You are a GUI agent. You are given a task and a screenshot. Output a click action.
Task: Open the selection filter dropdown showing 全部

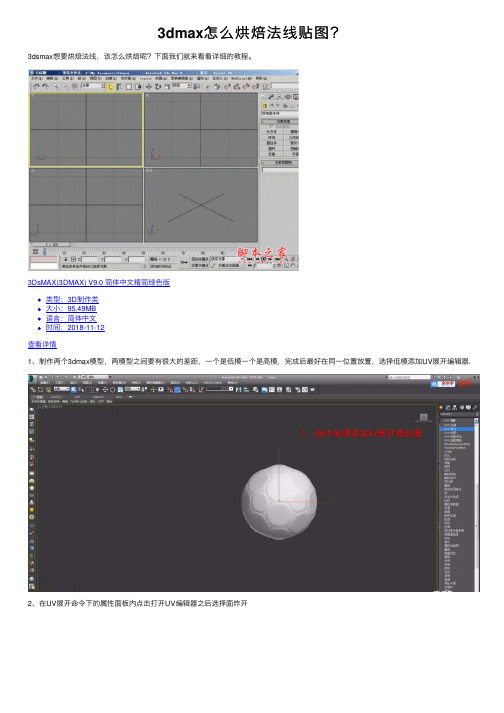pos(93,85)
